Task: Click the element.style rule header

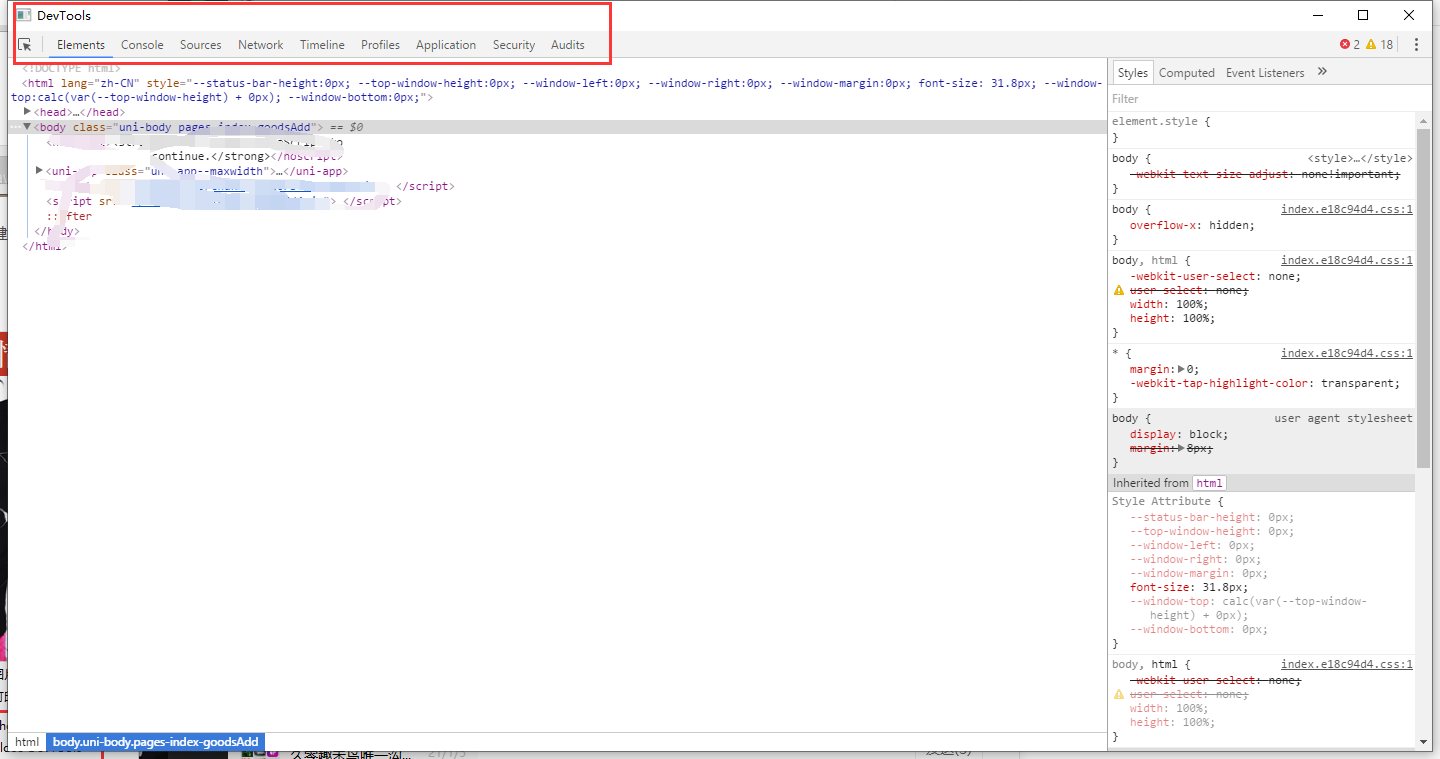Action: pyautogui.click(x=1161, y=121)
